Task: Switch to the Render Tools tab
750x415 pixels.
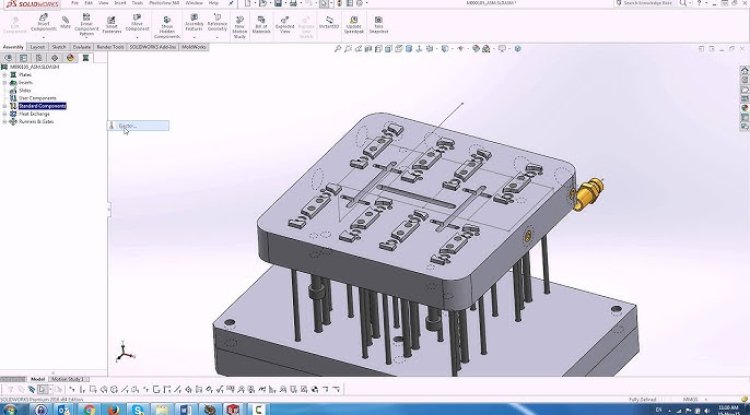Action: tap(110, 47)
